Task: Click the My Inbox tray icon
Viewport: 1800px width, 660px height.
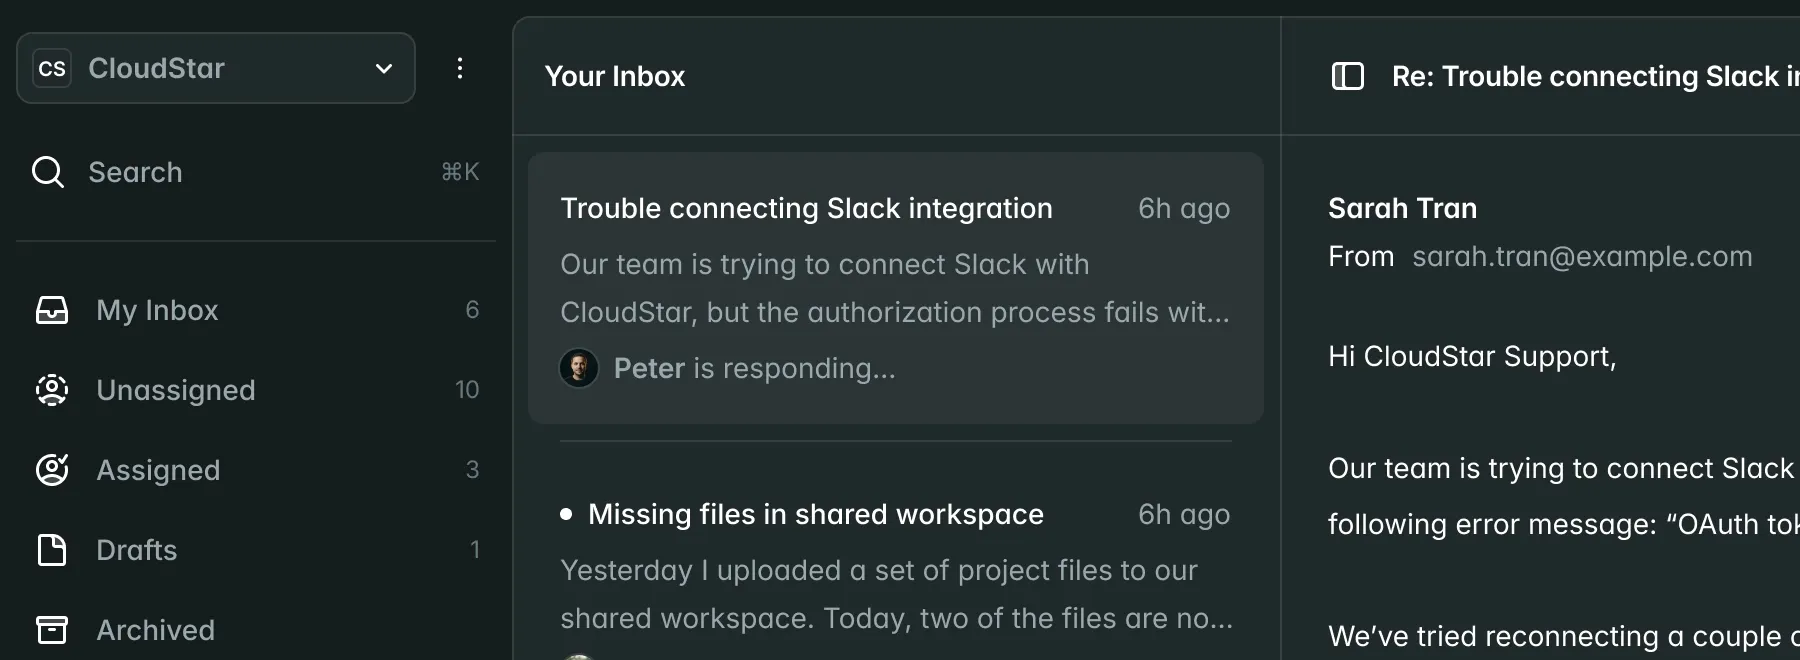Action: (x=52, y=310)
